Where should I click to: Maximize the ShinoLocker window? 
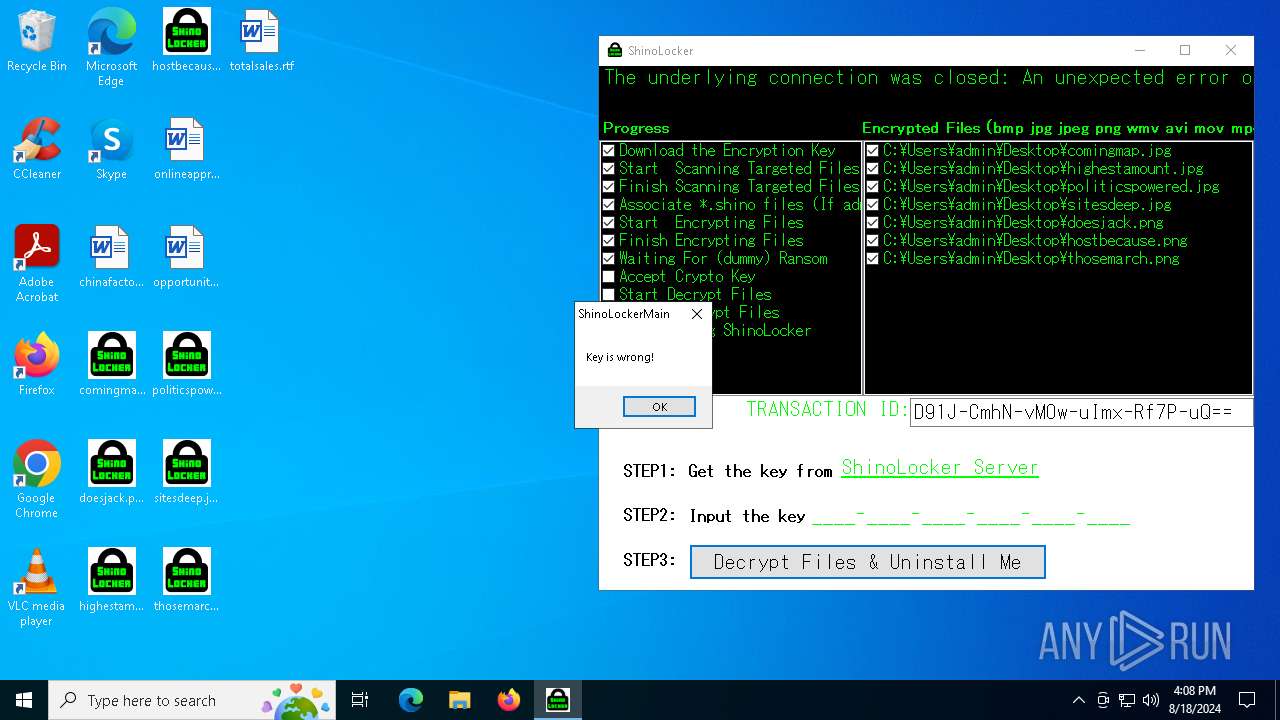(1185, 50)
